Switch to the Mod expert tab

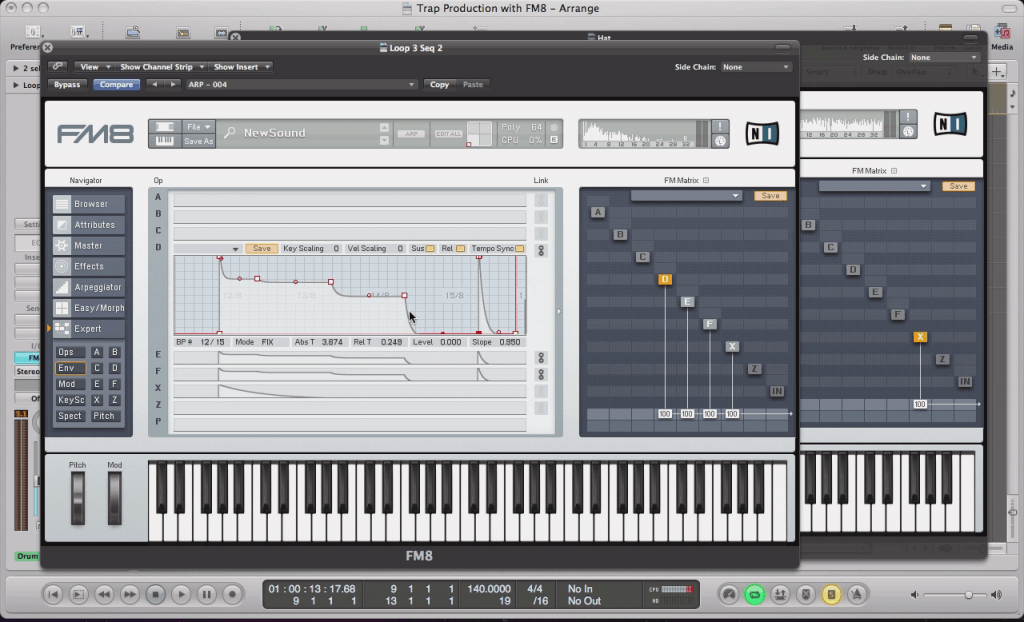(x=71, y=384)
